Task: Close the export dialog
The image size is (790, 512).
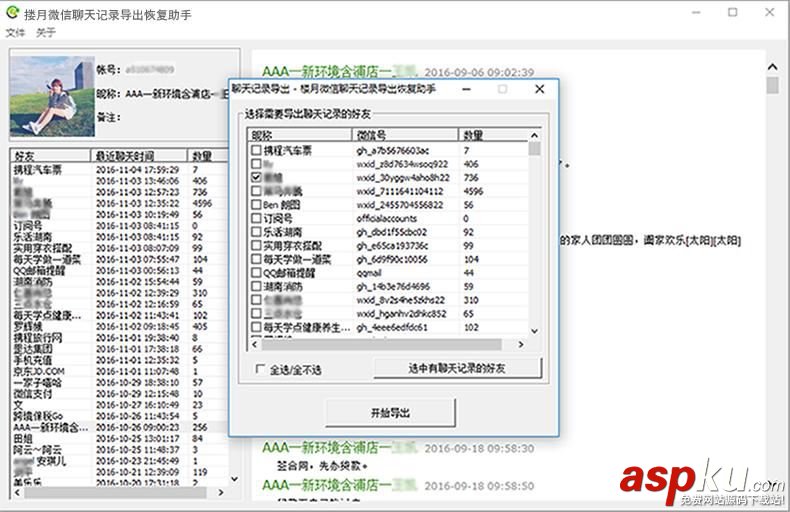Action: [540, 89]
